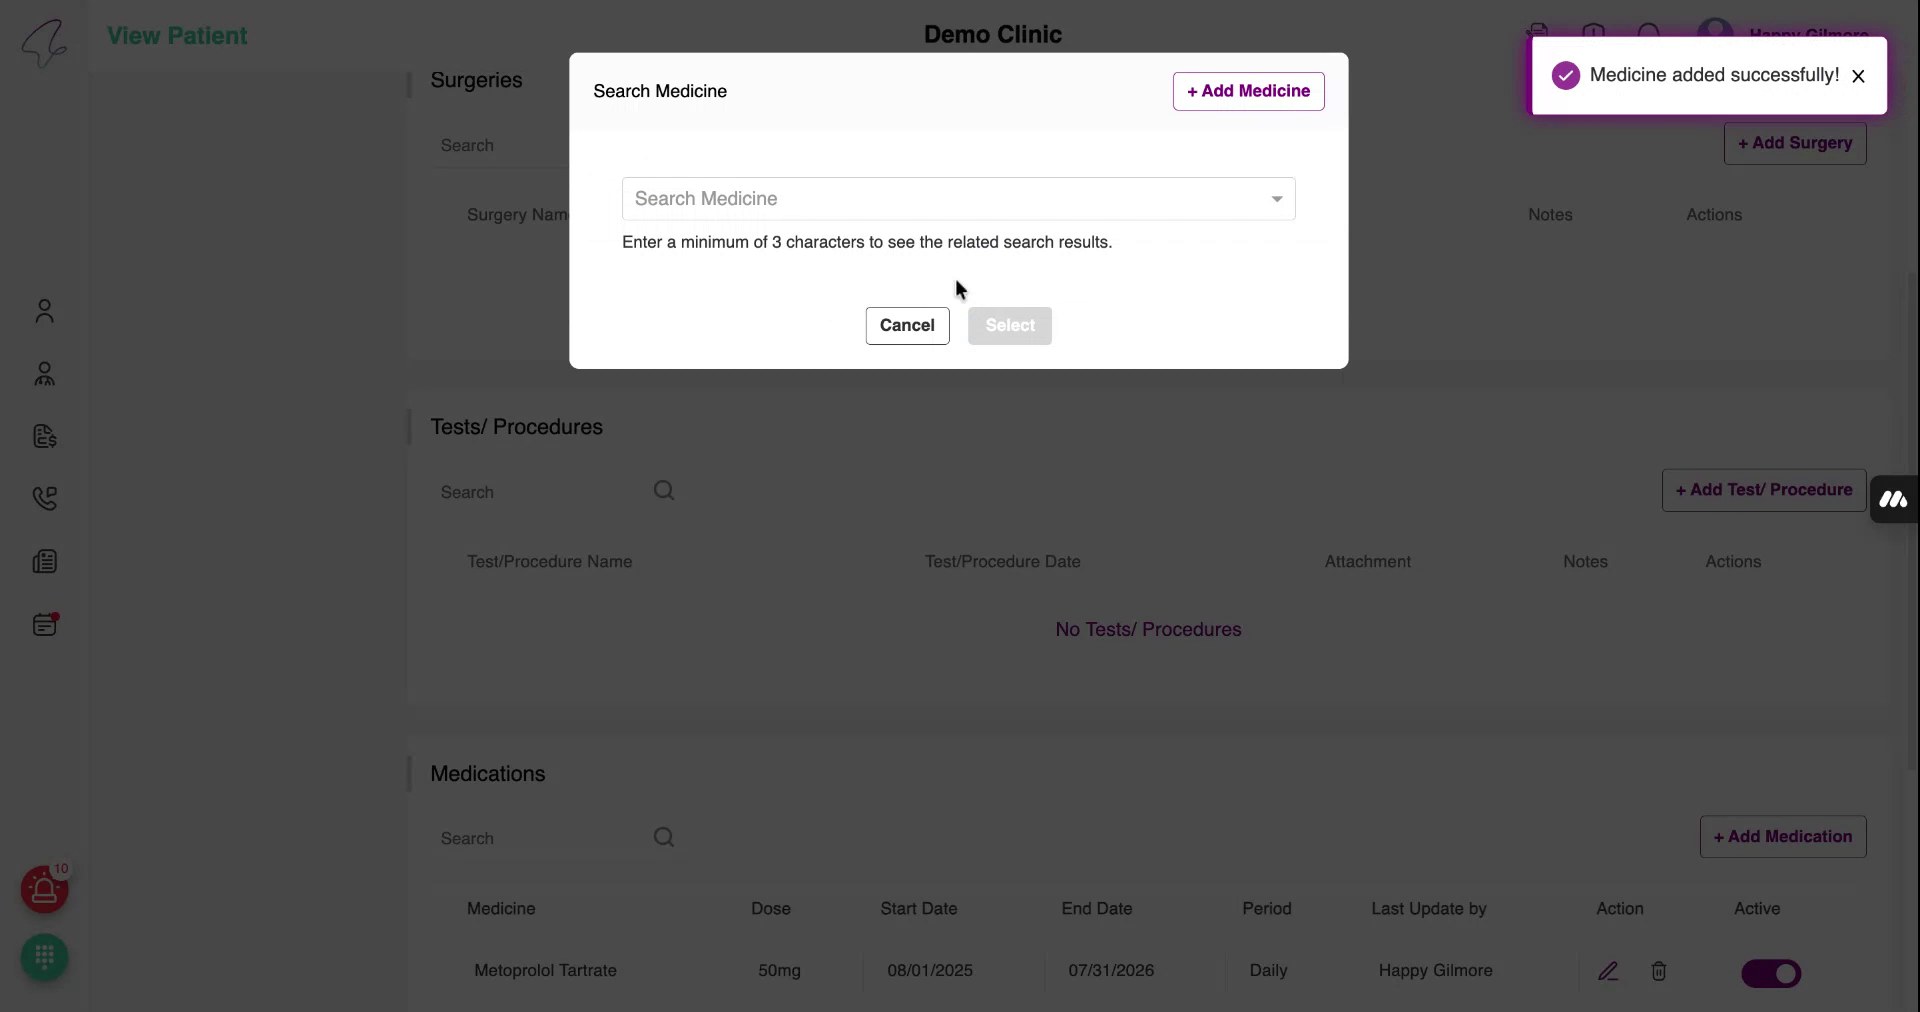This screenshot has width=1920, height=1012.
Task: Open the Happy Gilmore profile avatar
Action: pyautogui.click(x=1713, y=30)
